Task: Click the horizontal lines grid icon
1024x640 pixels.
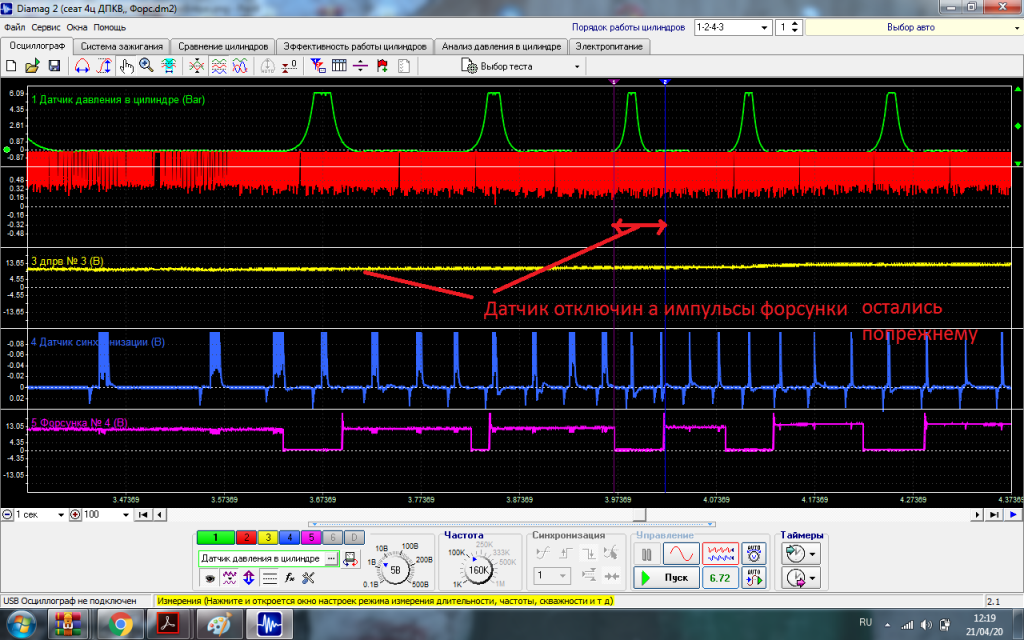Action: [269, 578]
